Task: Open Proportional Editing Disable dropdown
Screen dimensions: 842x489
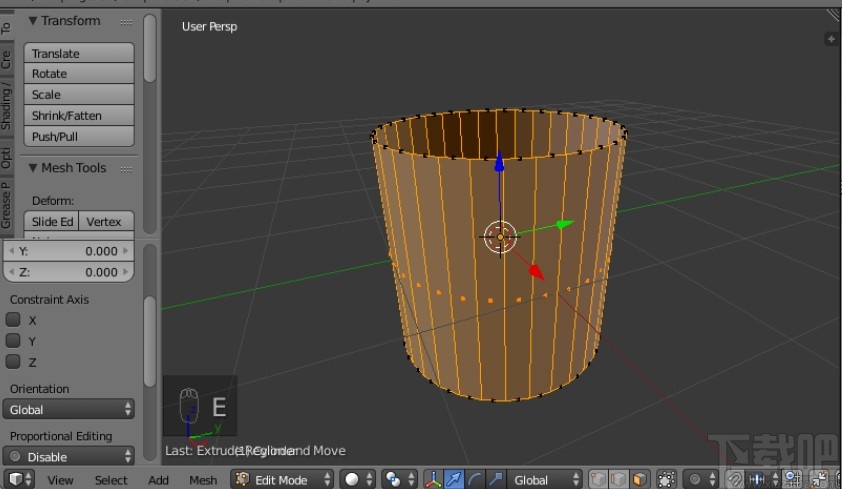Action: click(68, 456)
